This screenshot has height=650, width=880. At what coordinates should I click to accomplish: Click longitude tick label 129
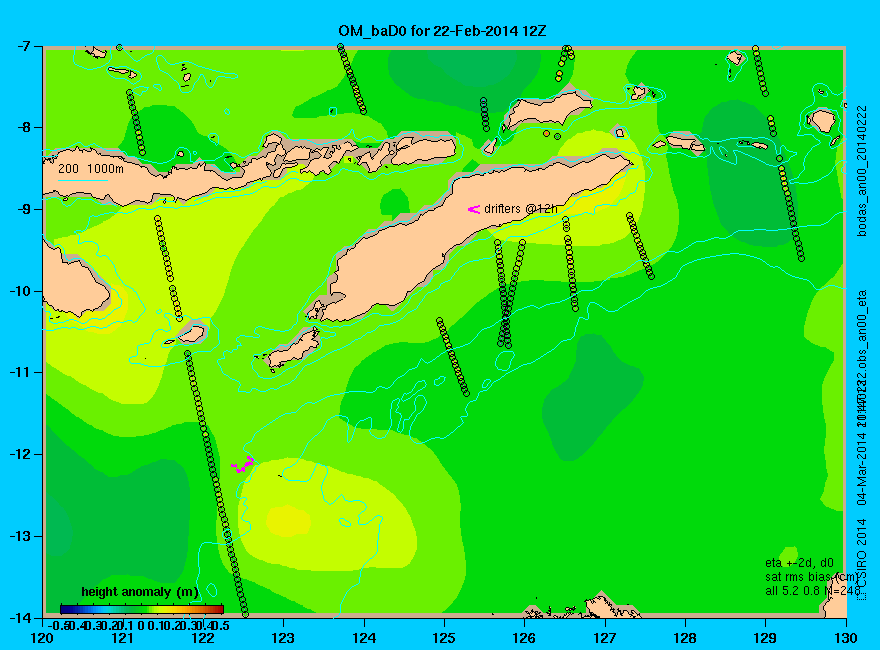(x=766, y=638)
